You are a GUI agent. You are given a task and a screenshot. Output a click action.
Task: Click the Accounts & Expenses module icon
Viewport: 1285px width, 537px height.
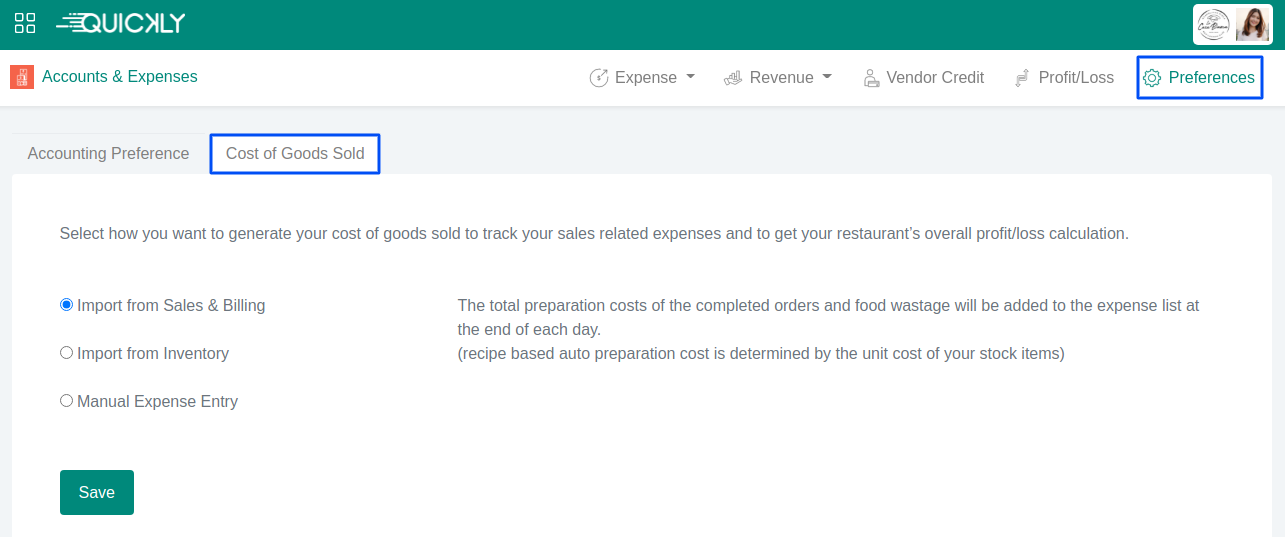22,77
